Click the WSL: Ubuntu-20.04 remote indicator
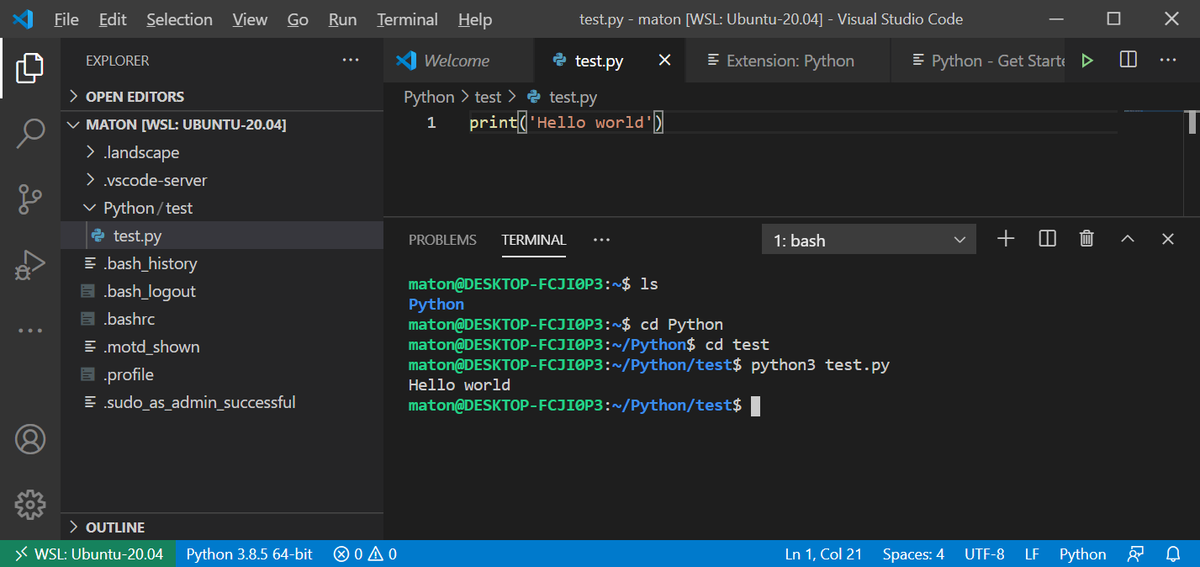The width and height of the screenshot is (1200, 567). 89,554
